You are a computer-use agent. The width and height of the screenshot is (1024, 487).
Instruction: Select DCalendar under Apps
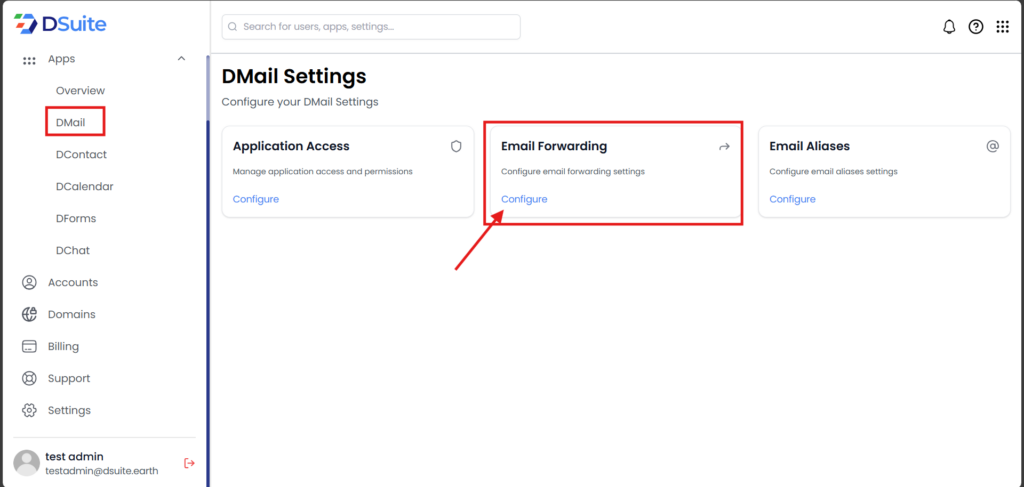(84, 186)
